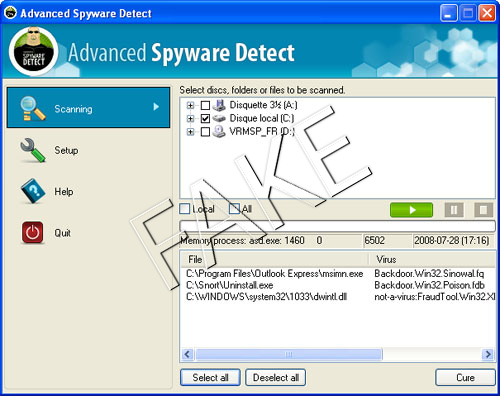Start the scan with the green play button
The height and width of the screenshot is (396, 500).
411,210
